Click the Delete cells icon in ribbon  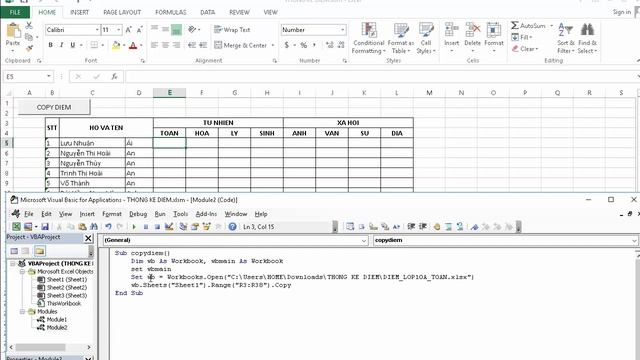click(x=472, y=30)
